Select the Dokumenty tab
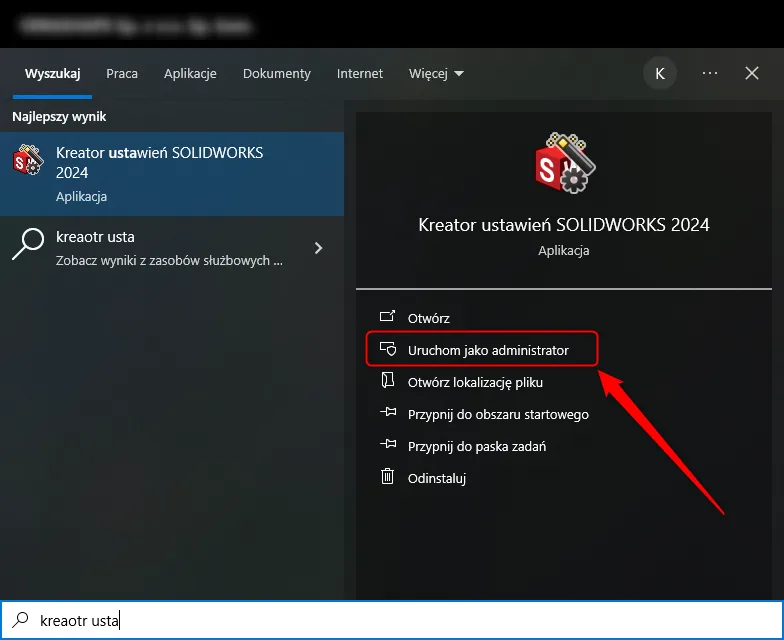The width and height of the screenshot is (784, 640). 276,74
